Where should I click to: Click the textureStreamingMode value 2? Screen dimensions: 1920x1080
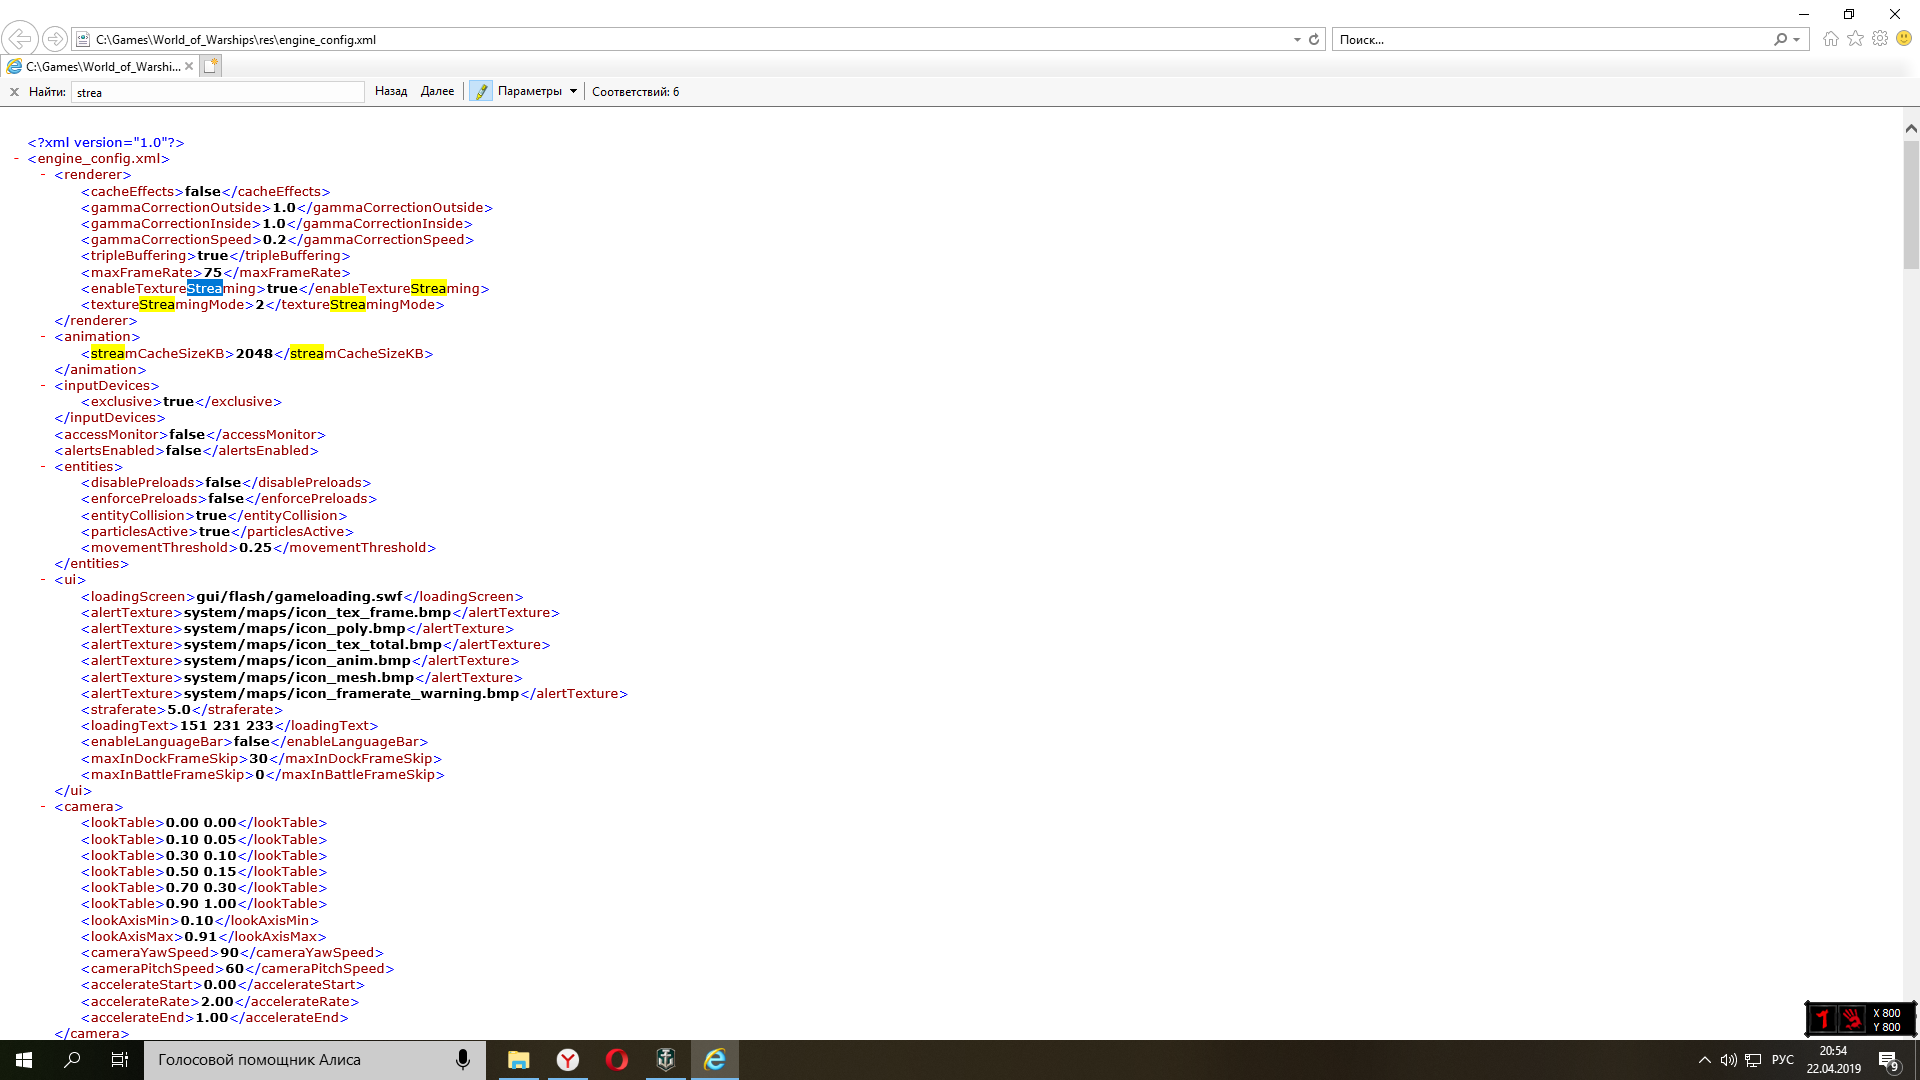click(x=260, y=304)
